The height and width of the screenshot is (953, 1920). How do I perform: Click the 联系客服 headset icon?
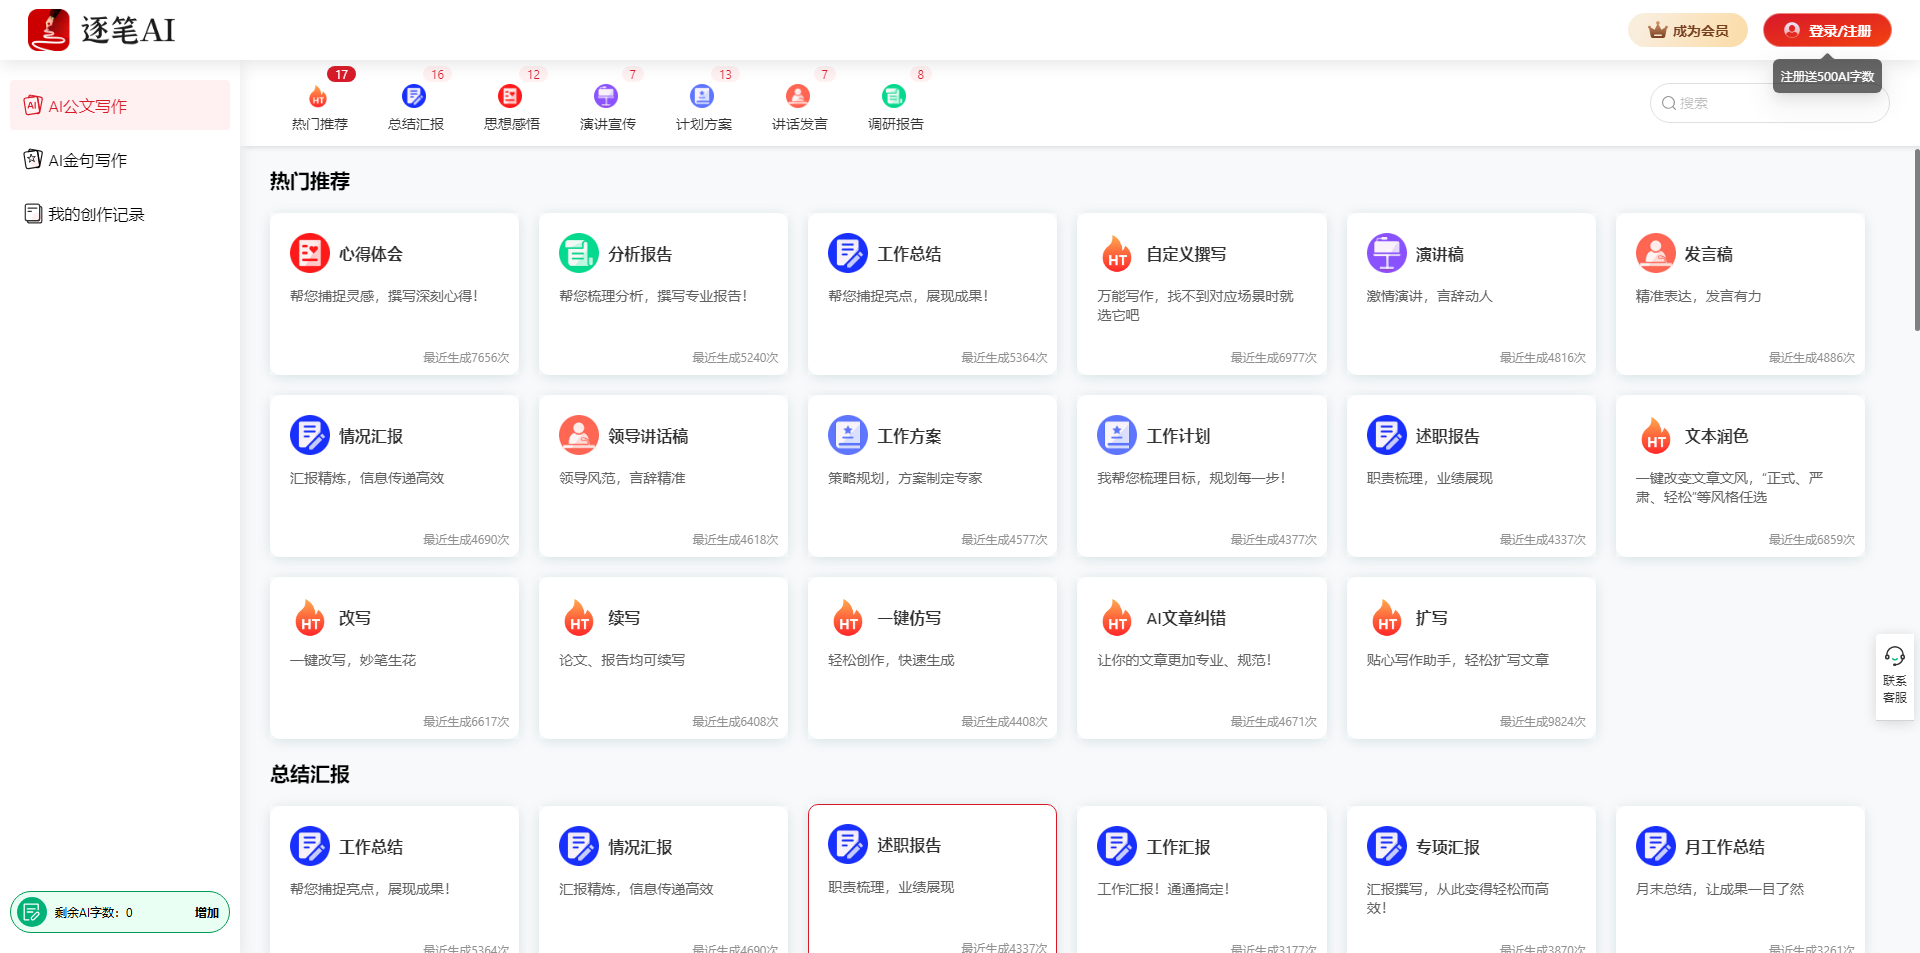[x=1894, y=656]
